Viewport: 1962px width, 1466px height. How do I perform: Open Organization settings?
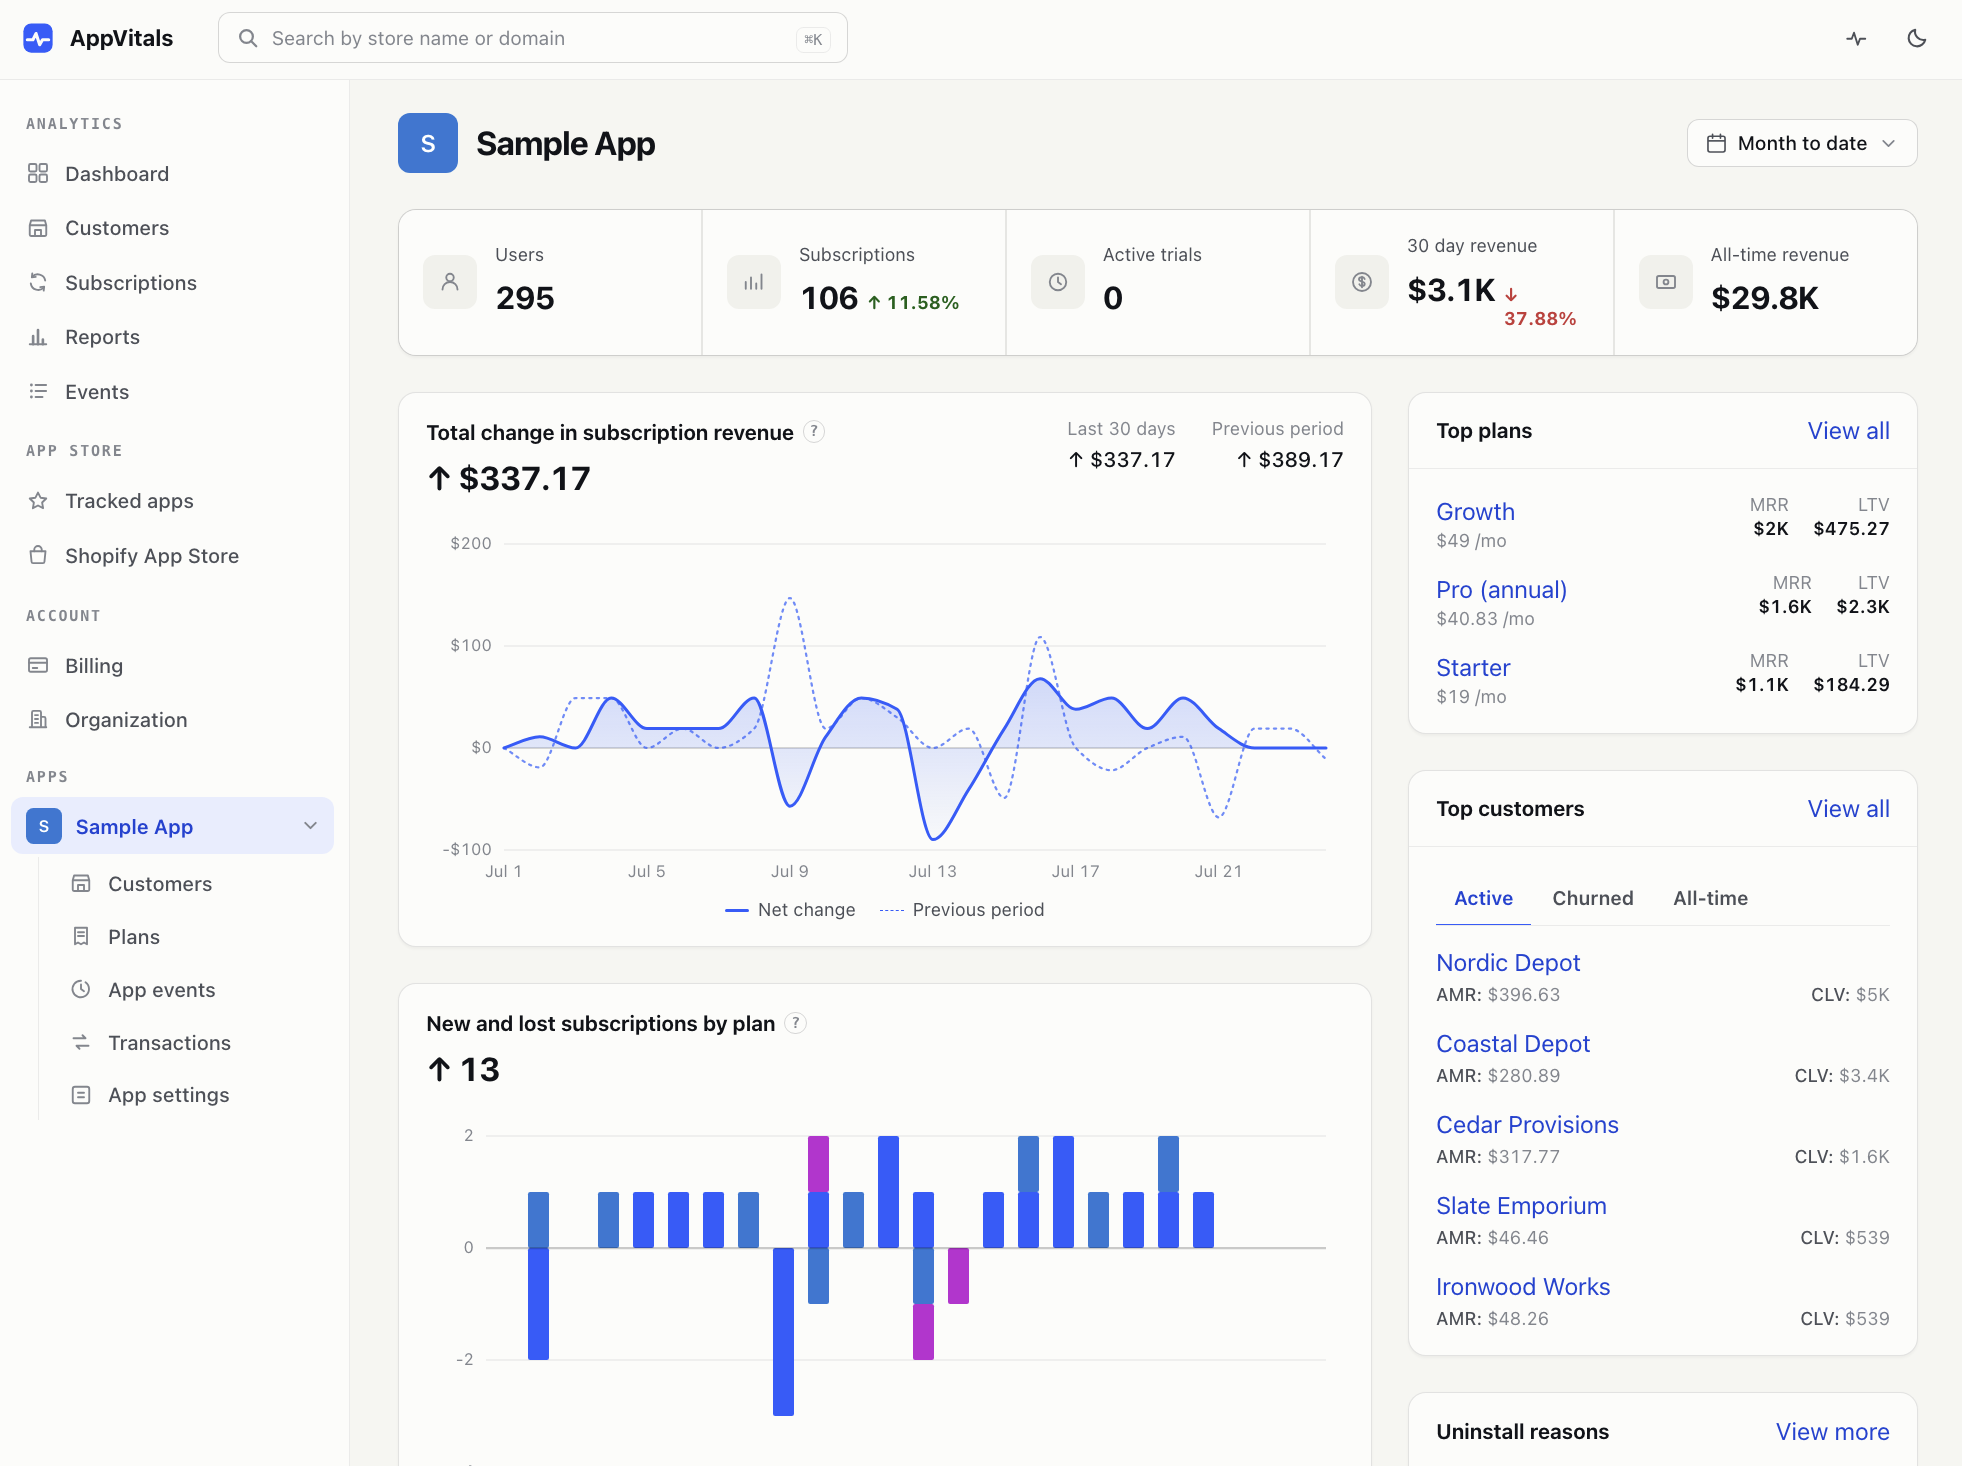[125, 720]
